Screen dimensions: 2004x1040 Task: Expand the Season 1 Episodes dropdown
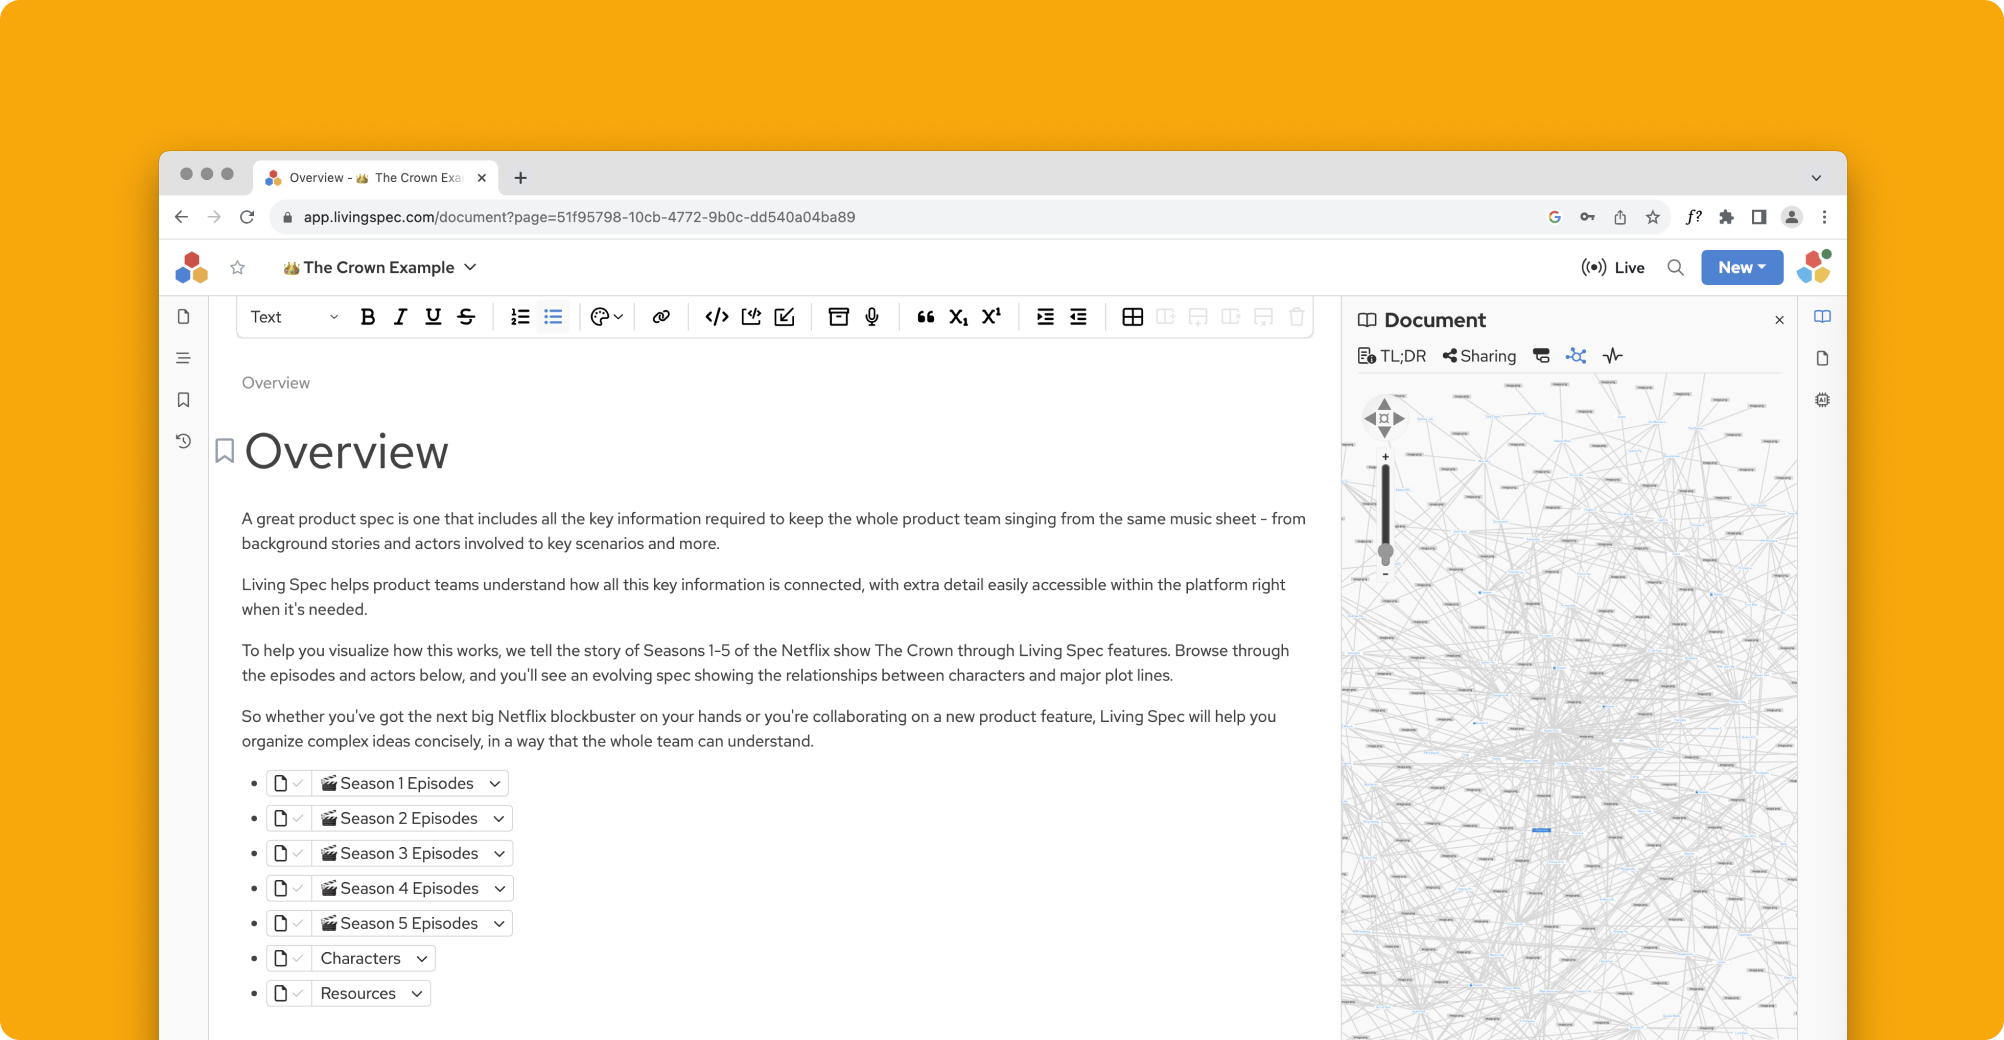(495, 784)
